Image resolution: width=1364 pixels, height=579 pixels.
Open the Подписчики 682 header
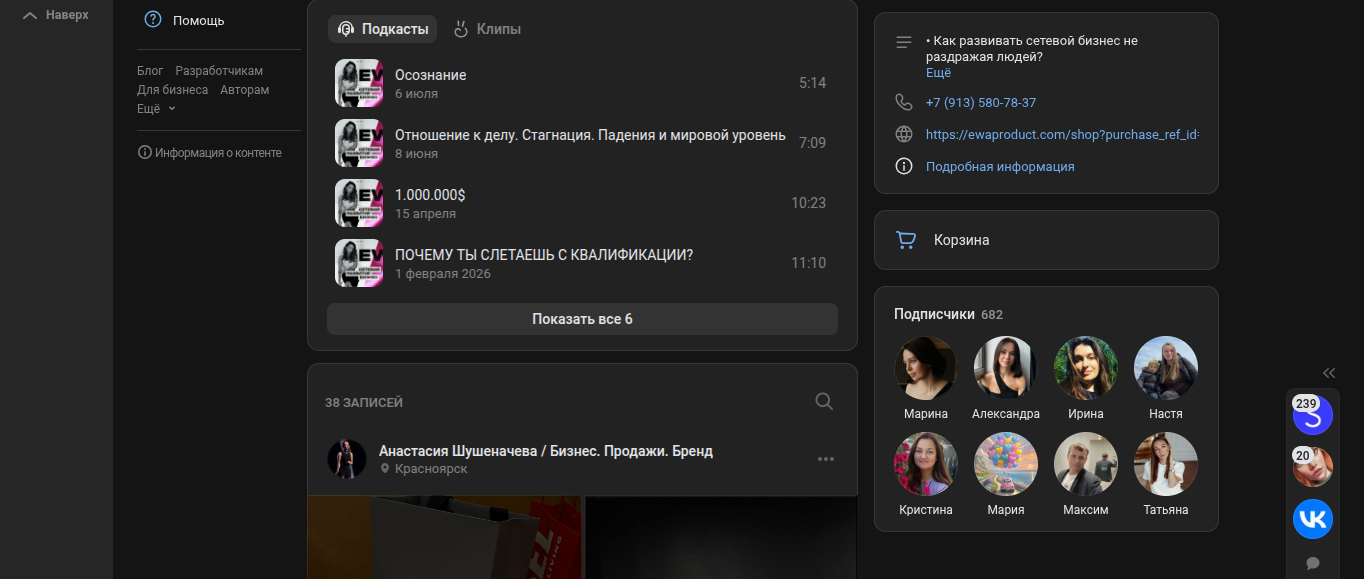coord(948,314)
